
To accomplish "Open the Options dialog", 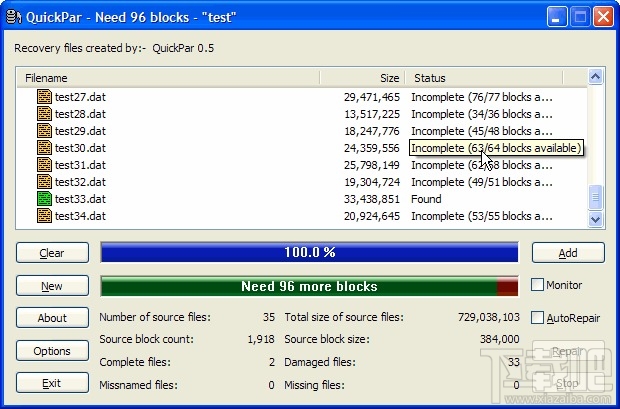I will 52,351.
